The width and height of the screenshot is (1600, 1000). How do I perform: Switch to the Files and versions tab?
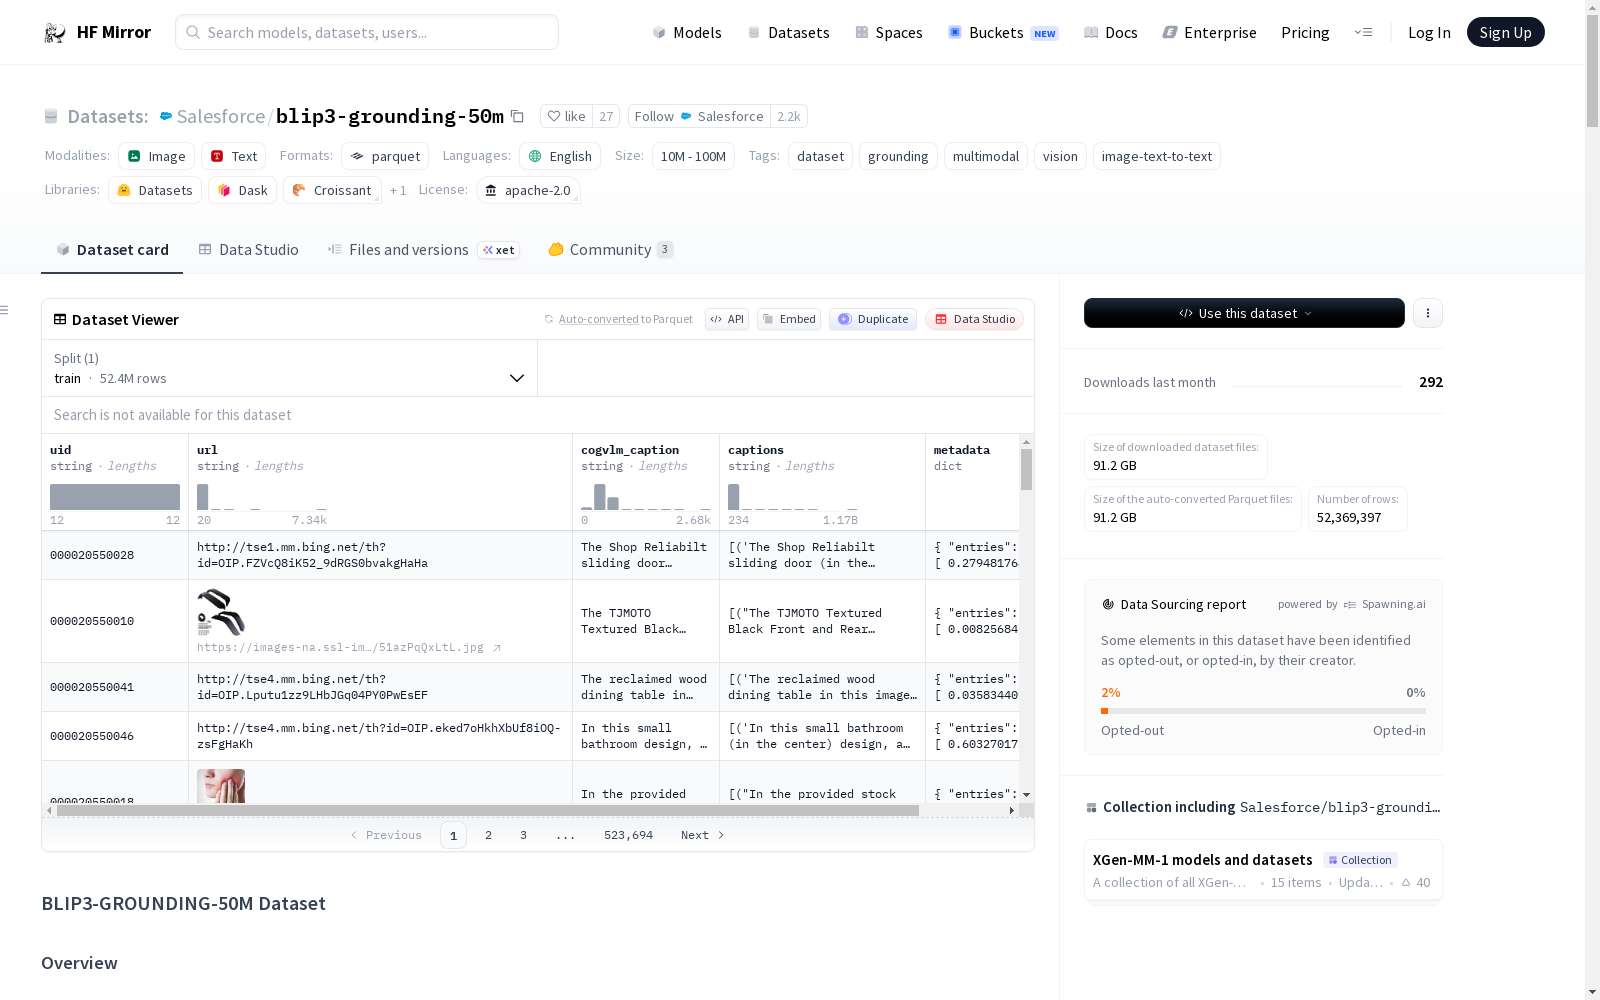pyautogui.click(x=423, y=250)
